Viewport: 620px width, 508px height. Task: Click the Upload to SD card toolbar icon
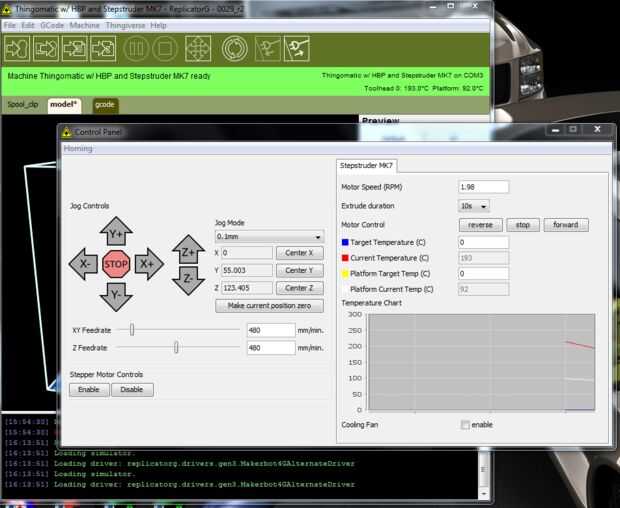[75, 49]
